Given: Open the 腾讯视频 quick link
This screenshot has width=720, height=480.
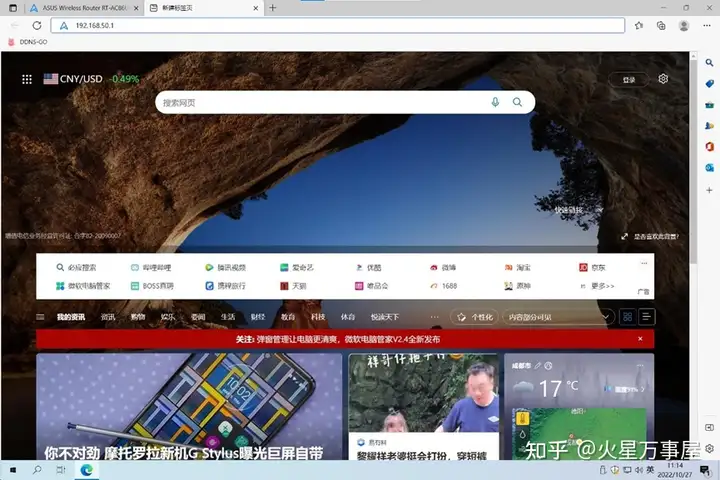Looking at the screenshot, I should click(x=225, y=267).
